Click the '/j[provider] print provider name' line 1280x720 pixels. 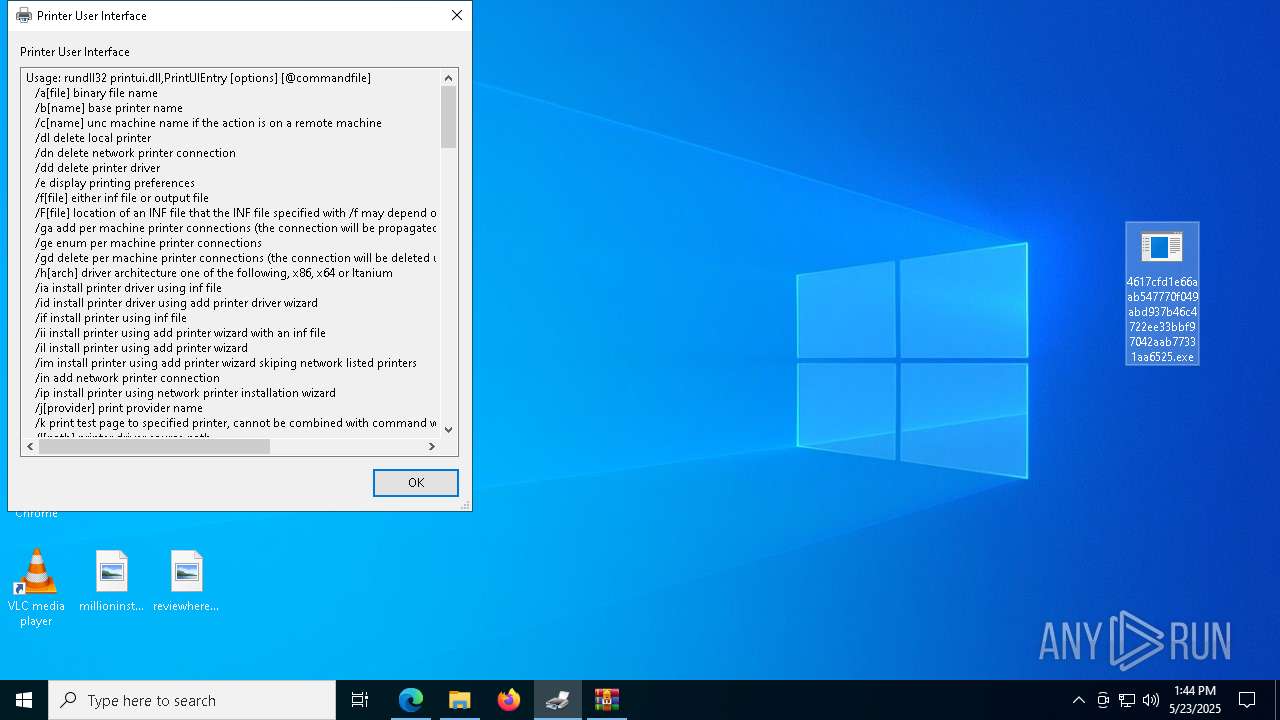click(x=119, y=408)
